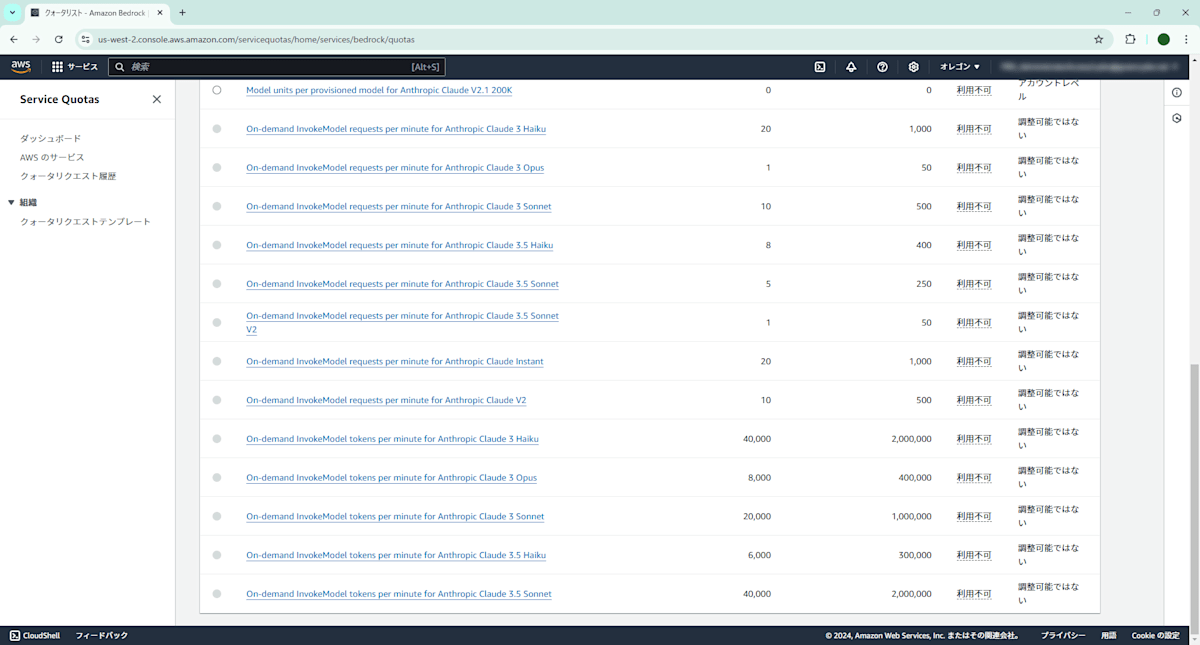Click 利用不可 in Claude V2 requests row
Screen dimensions: 1200x645
click(x=973, y=400)
